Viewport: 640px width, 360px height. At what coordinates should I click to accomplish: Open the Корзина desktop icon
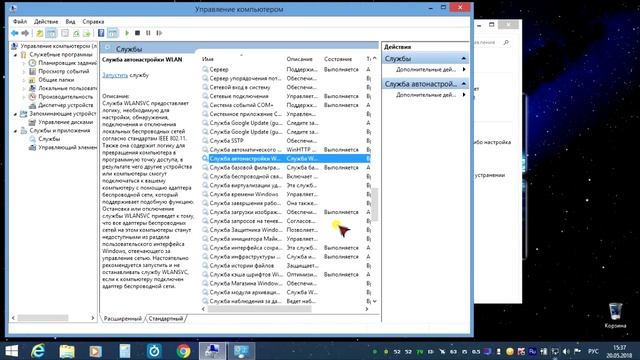tap(616, 315)
